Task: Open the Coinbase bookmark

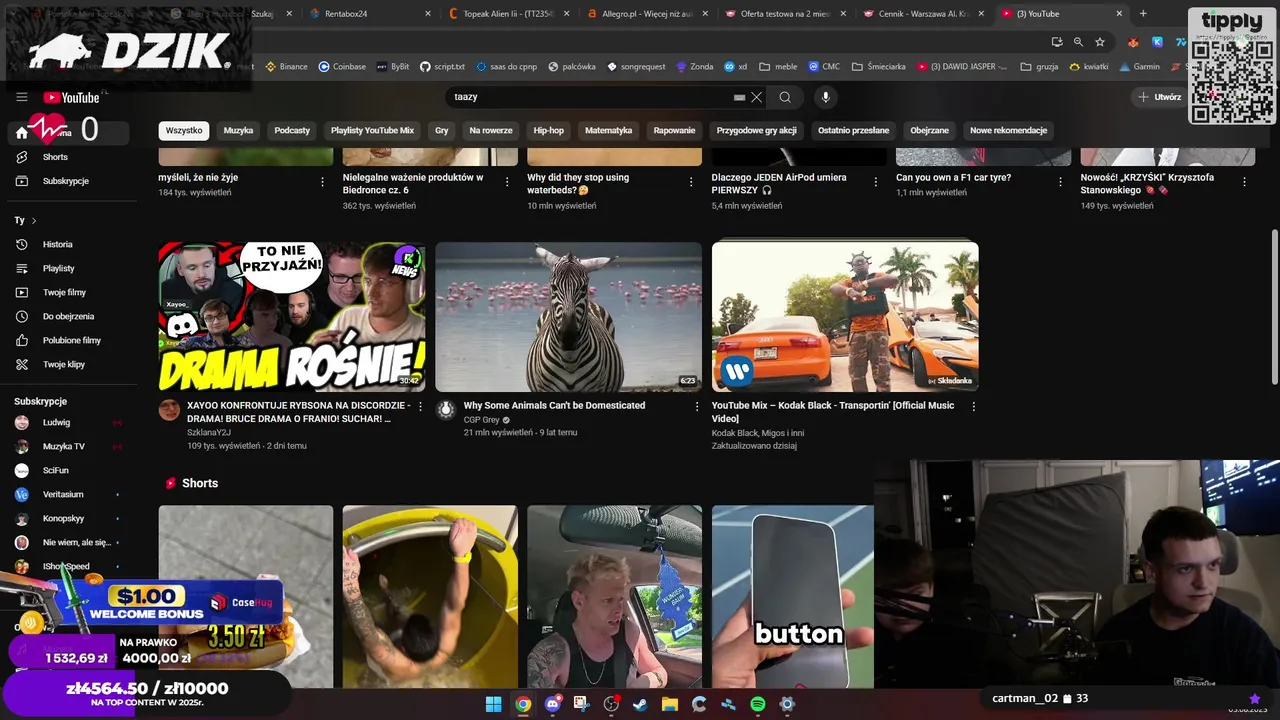Action: [342, 67]
